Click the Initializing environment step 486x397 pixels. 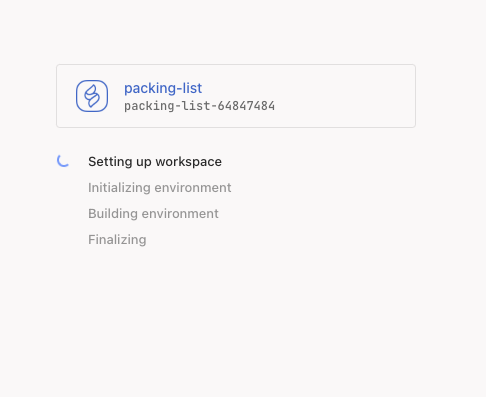(159, 188)
